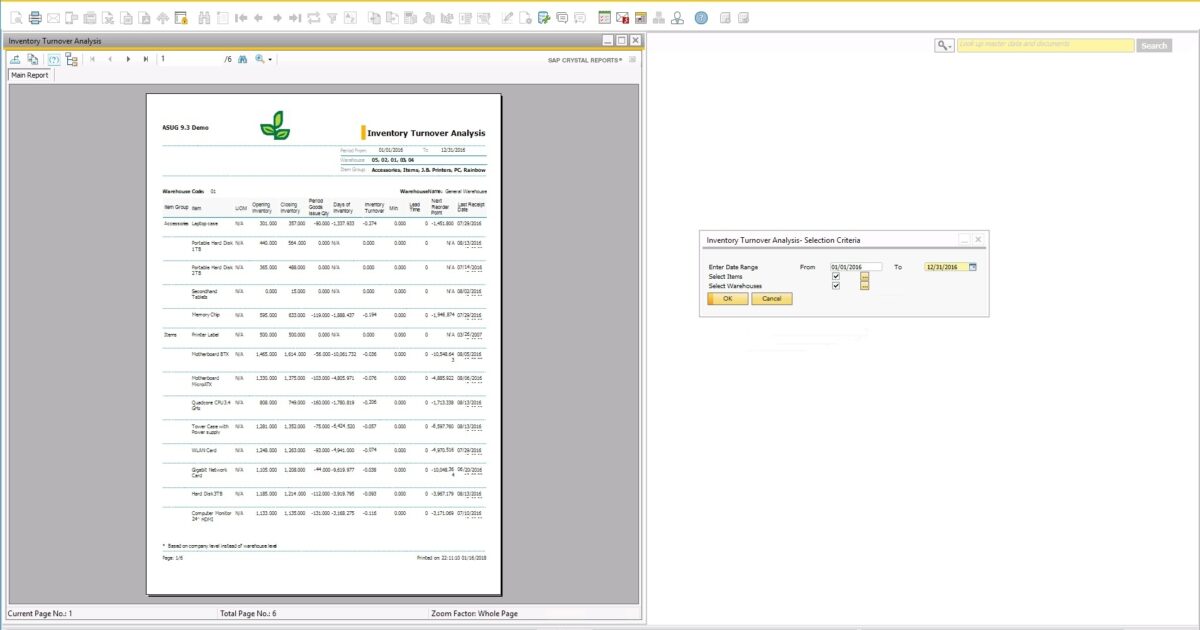The image size is (1200, 630).
Task: Open the Select Warehouses browse (...) button
Action: click(x=864, y=287)
